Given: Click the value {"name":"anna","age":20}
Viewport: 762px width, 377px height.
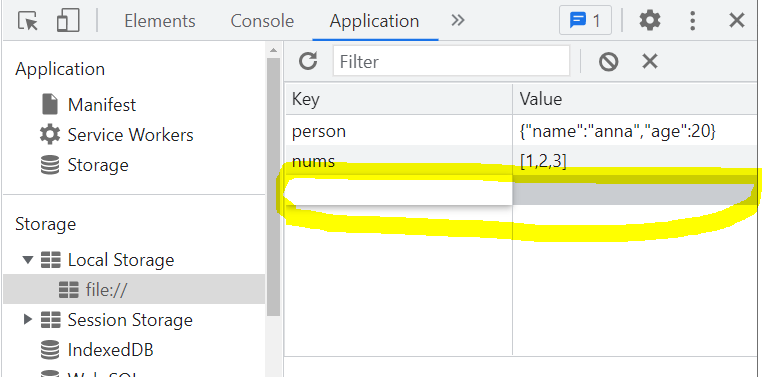Looking at the screenshot, I should pos(618,131).
